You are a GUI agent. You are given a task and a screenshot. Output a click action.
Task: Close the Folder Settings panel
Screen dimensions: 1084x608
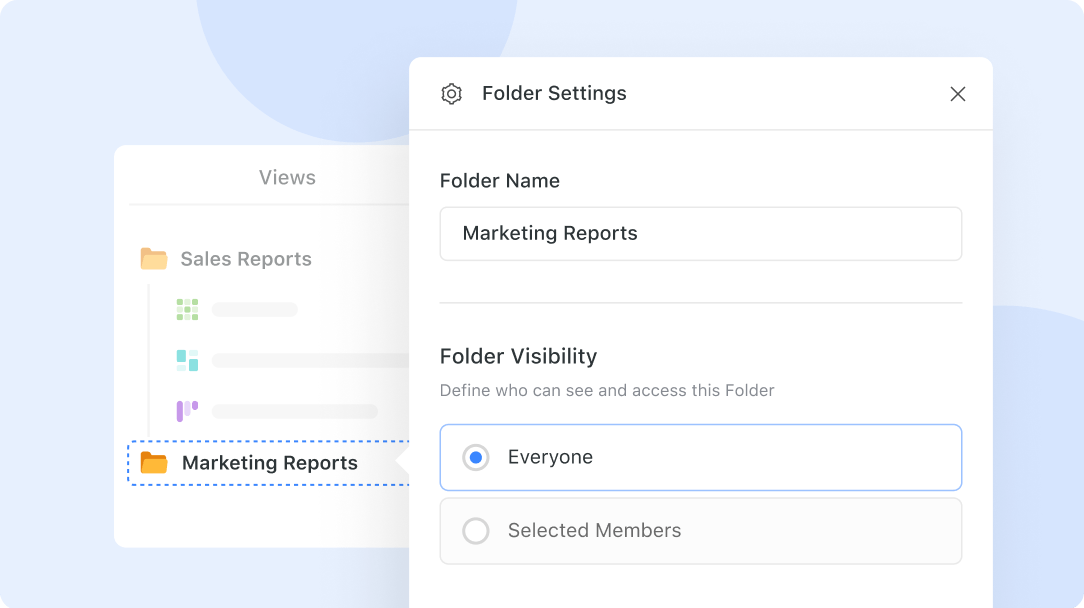(957, 94)
